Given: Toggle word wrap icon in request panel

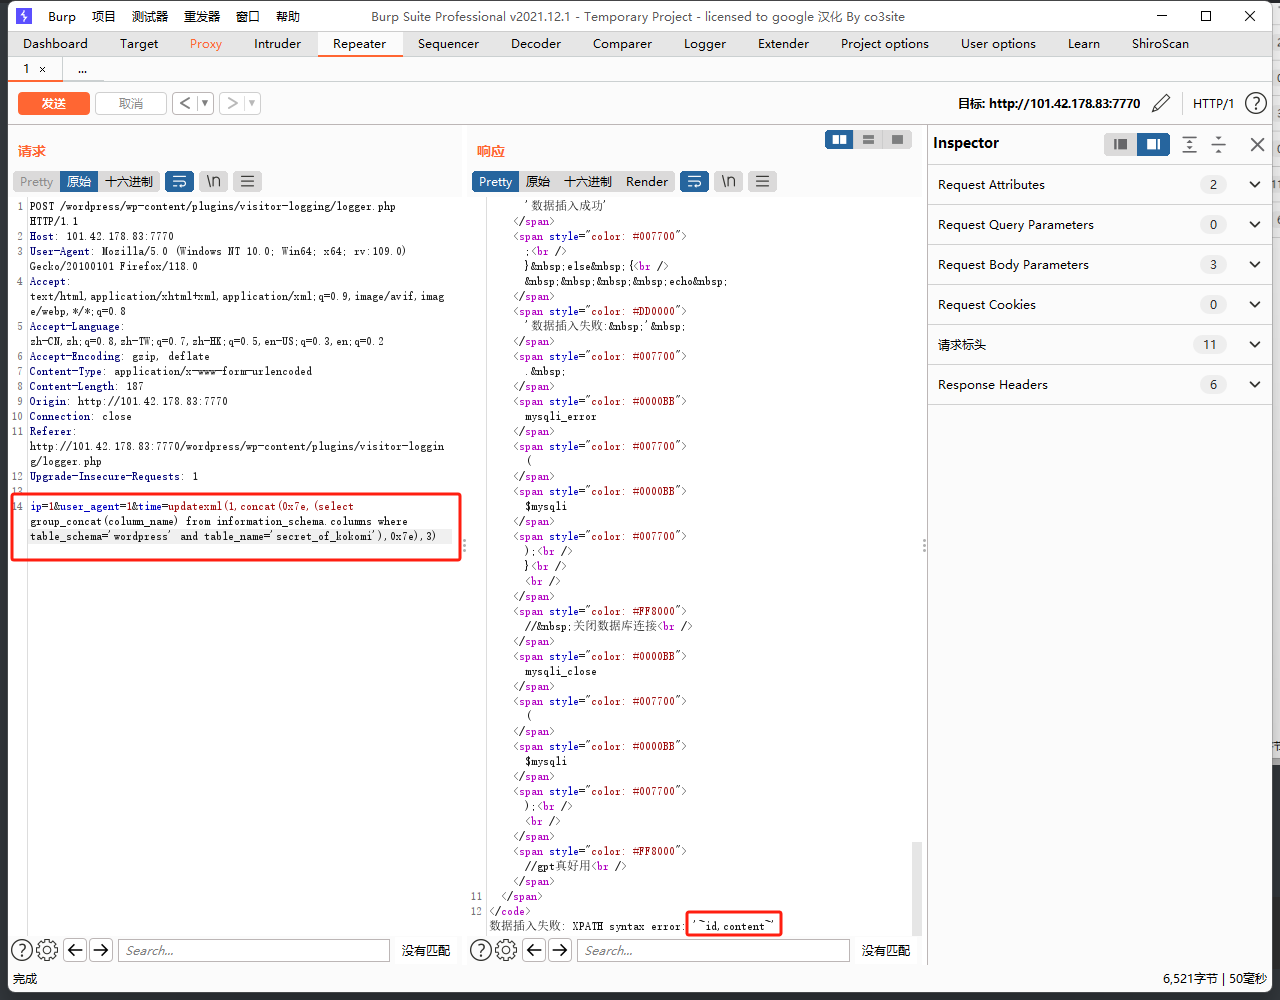Looking at the screenshot, I should click(179, 181).
